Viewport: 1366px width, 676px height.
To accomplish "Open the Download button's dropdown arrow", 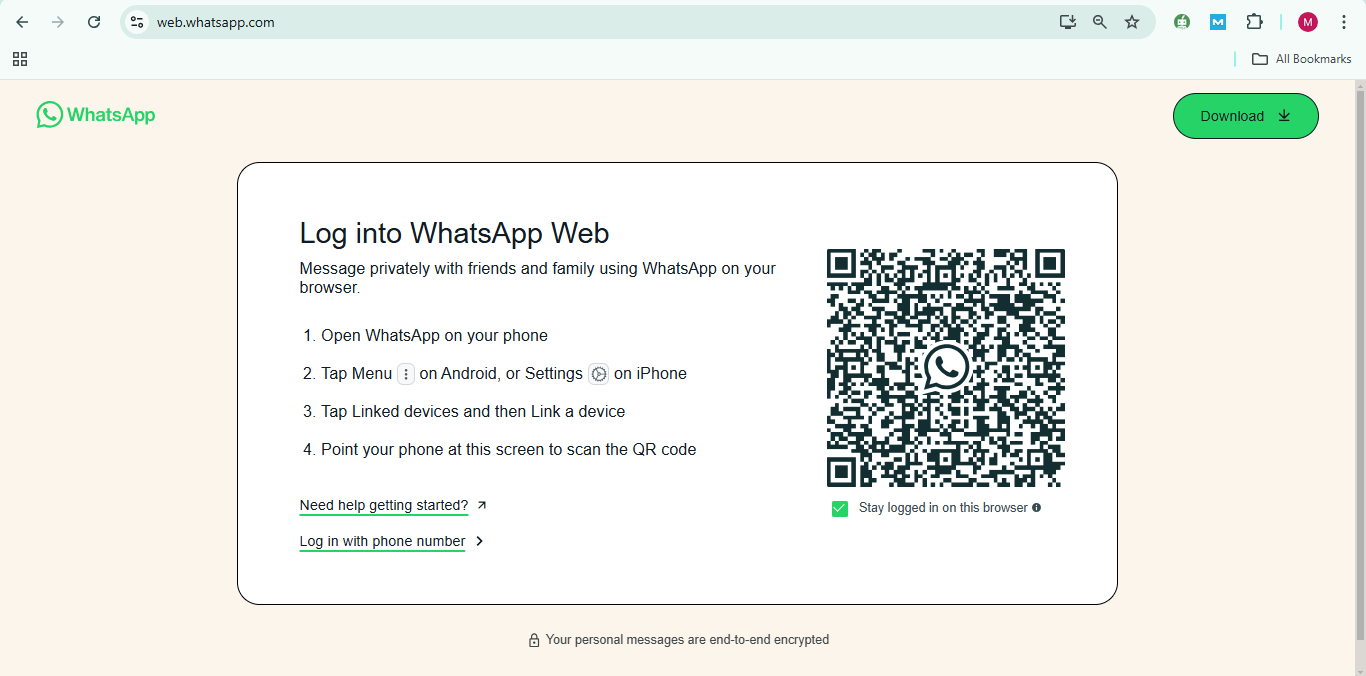I will [1283, 116].
